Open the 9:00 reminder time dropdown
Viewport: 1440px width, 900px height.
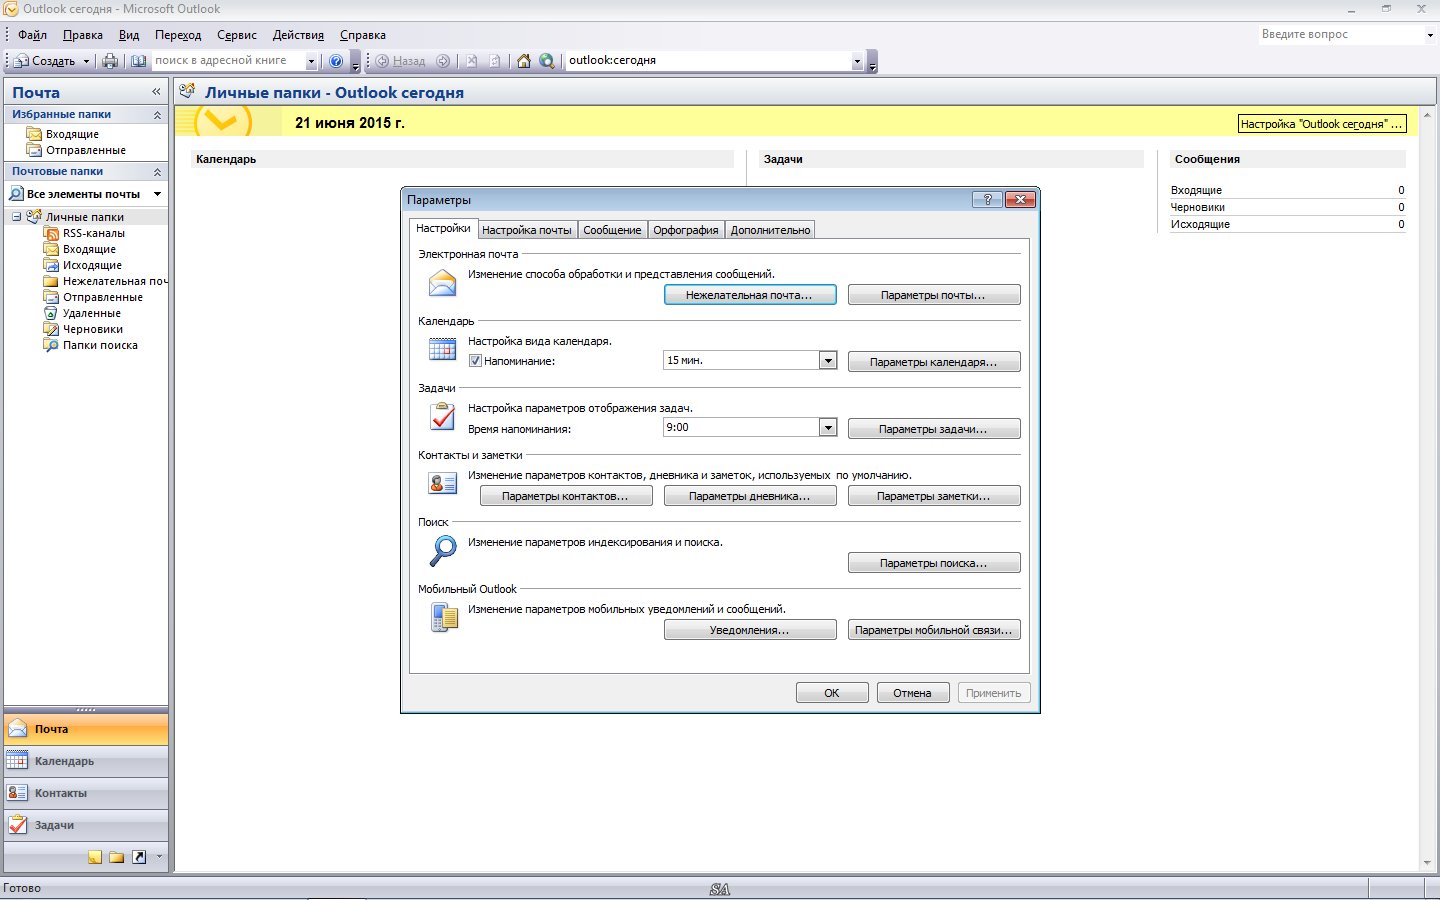828,427
